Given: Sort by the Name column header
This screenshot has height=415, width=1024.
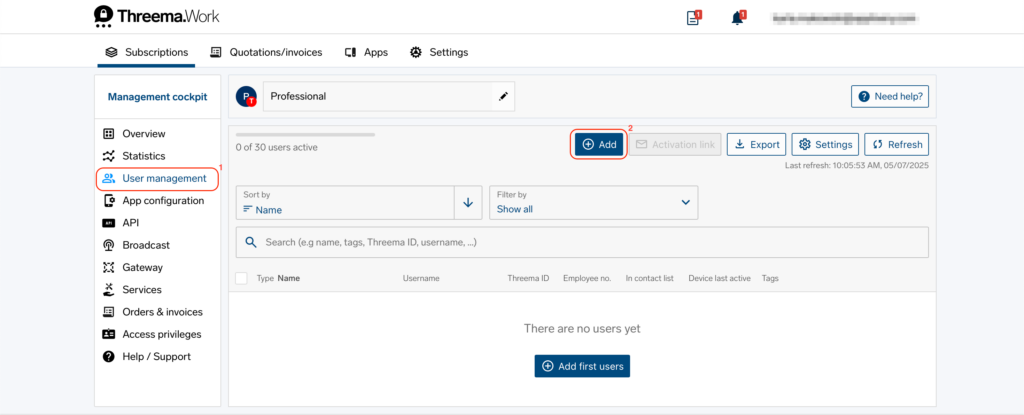Looking at the screenshot, I should tap(289, 278).
